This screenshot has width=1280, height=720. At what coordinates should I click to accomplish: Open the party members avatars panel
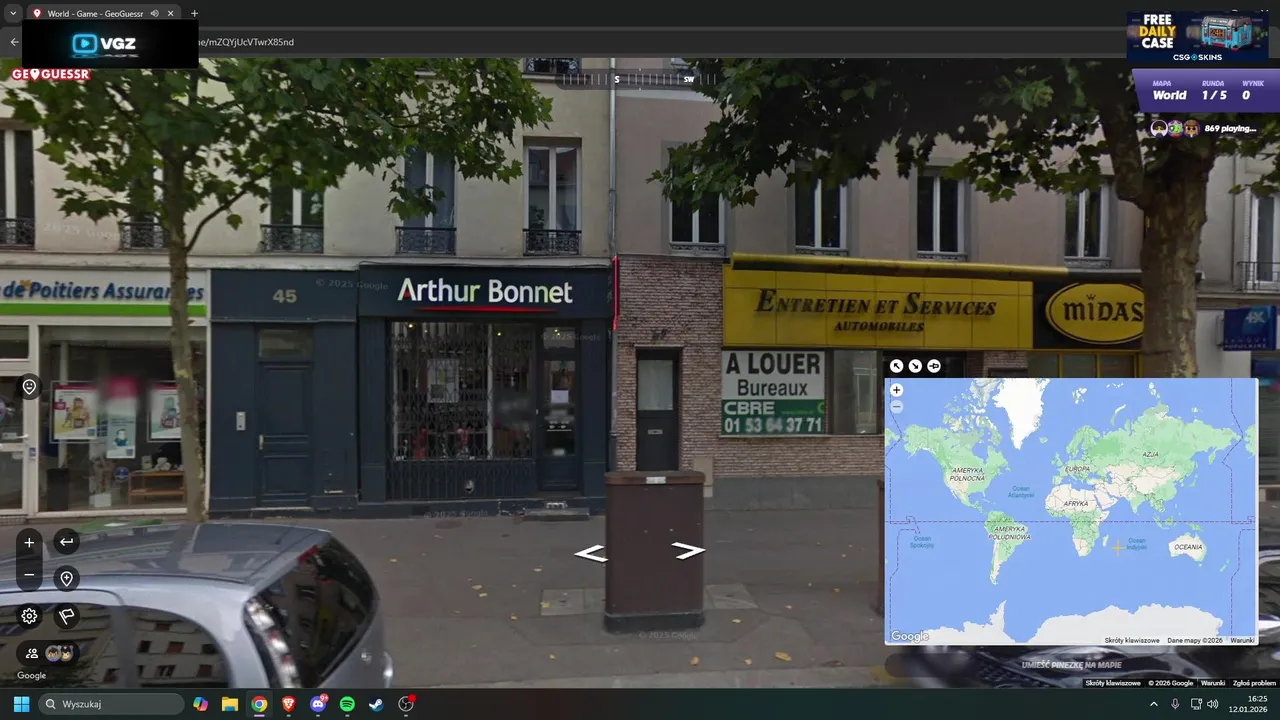47,653
